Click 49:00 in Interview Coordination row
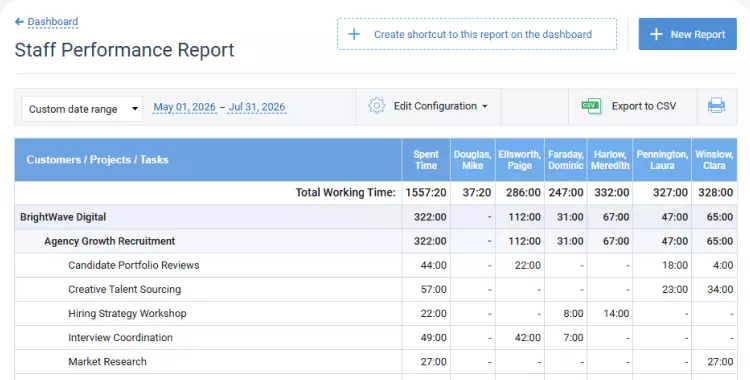Image resolution: width=750 pixels, height=380 pixels. [433, 337]
